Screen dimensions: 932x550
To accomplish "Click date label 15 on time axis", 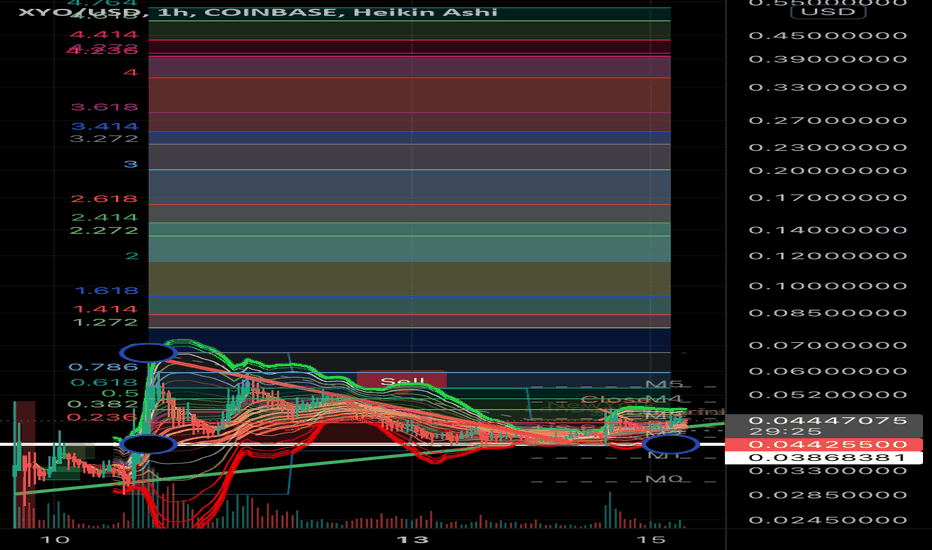I will pos(650,540).
